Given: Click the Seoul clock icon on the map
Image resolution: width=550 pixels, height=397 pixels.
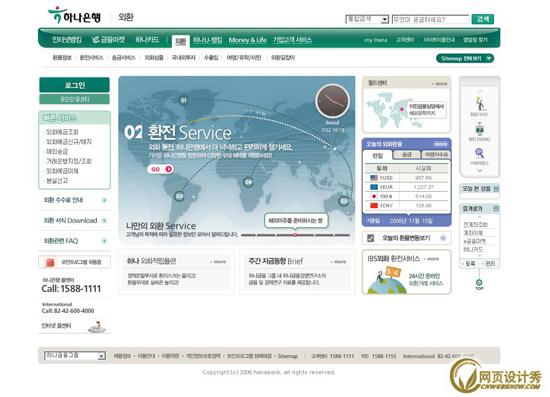Looking at the screenshot, I should click(x=332, y=101).
